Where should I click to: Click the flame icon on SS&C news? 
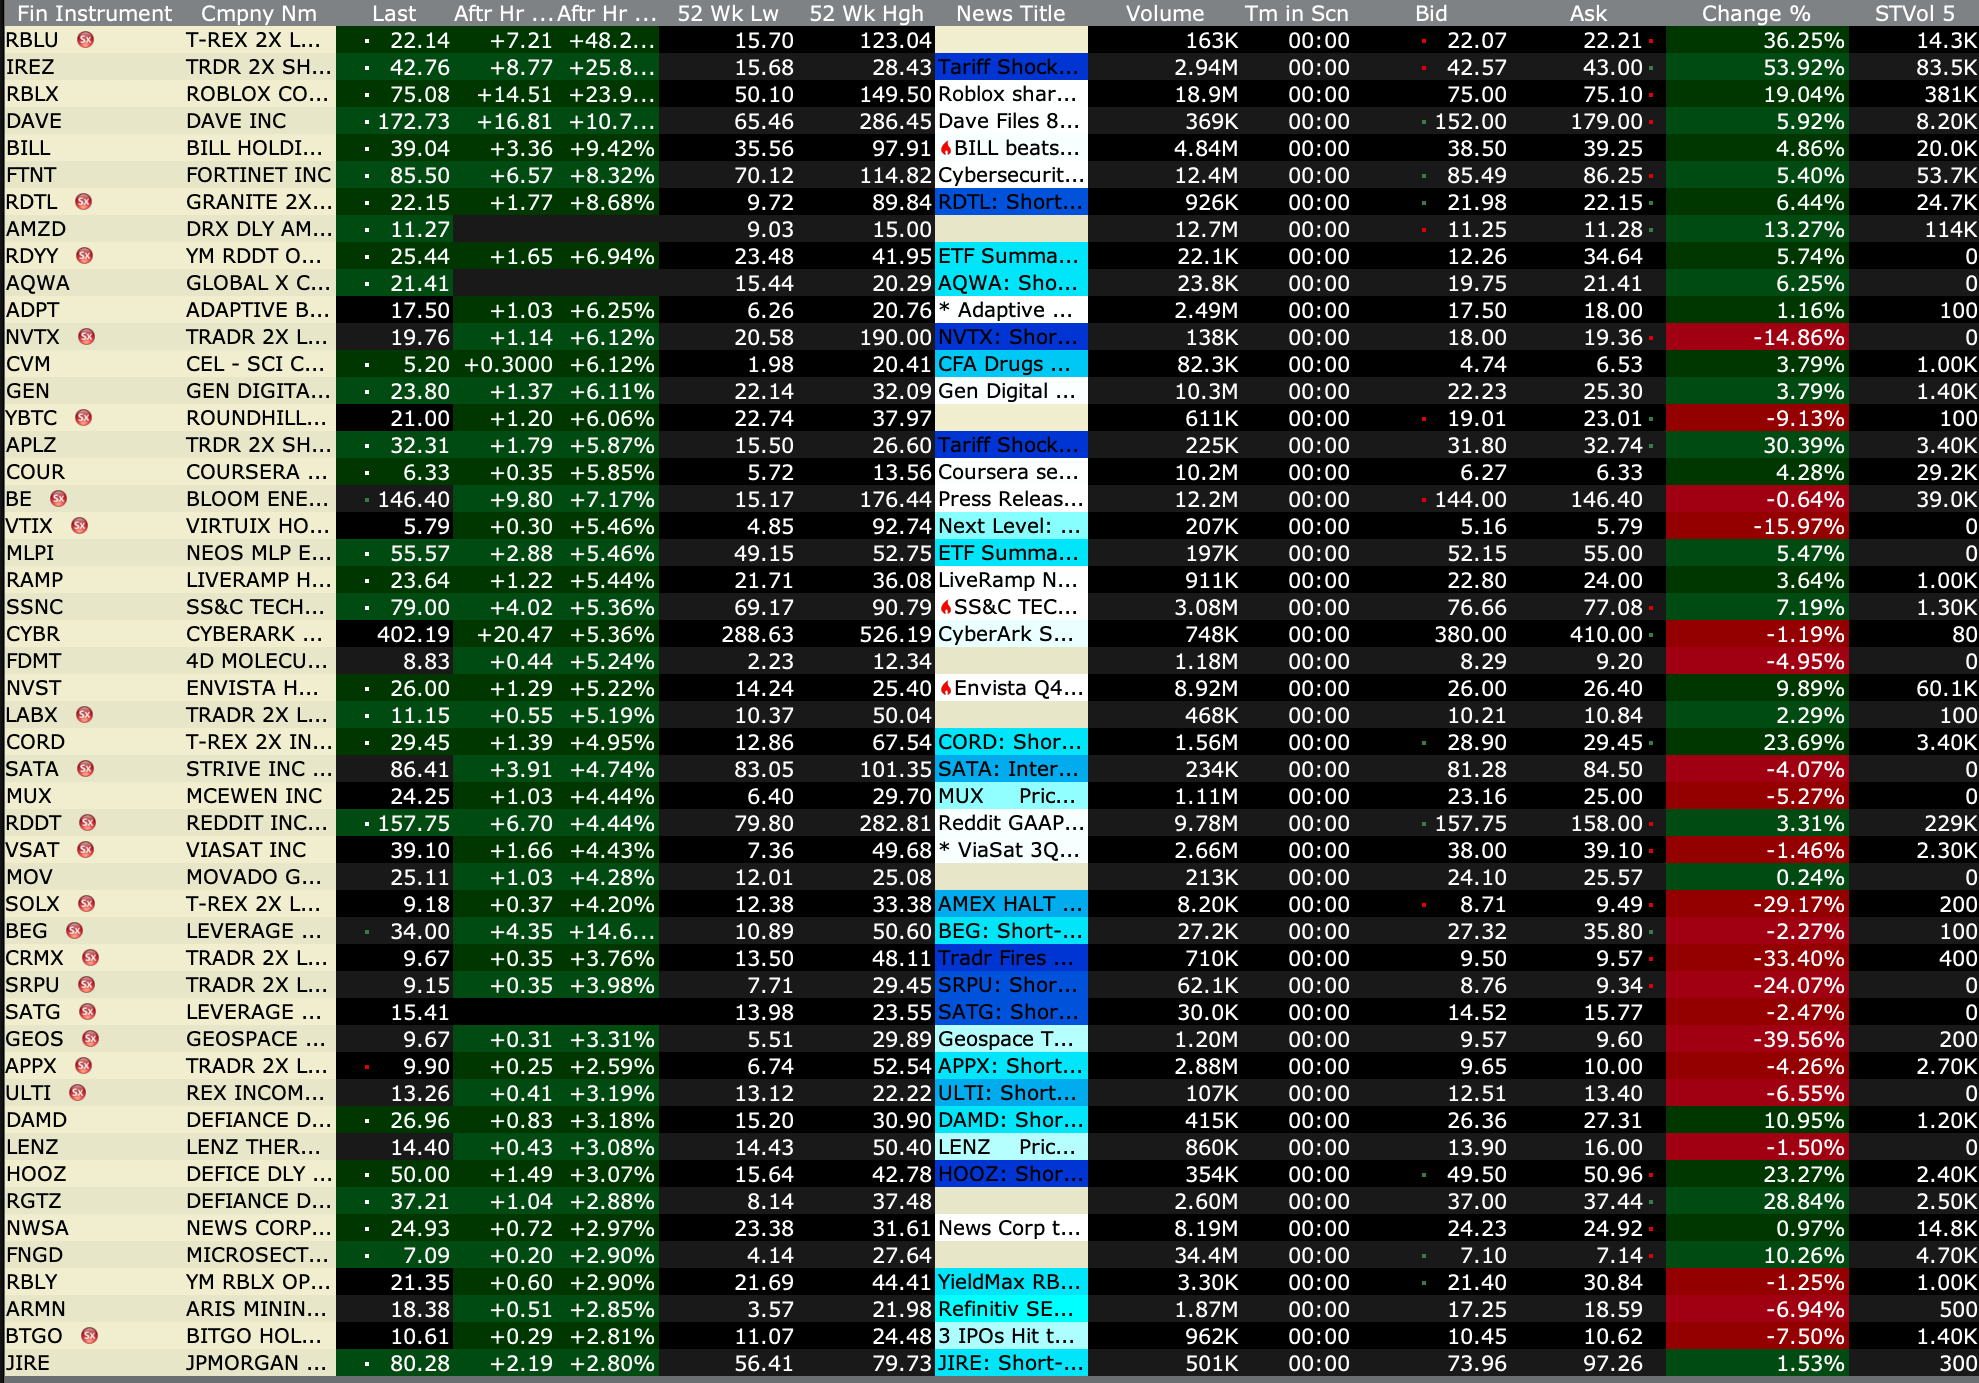pyautogui.click(x=945, y=607)
